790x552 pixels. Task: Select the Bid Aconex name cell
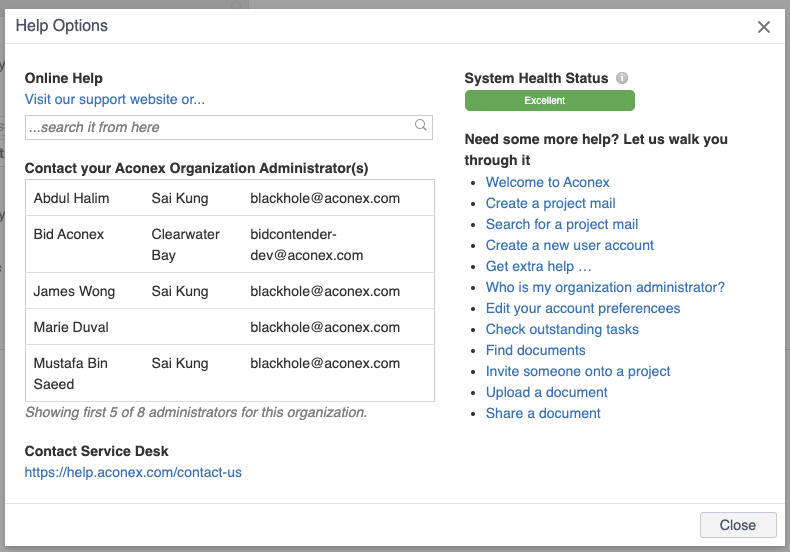(x=69, y=234)
